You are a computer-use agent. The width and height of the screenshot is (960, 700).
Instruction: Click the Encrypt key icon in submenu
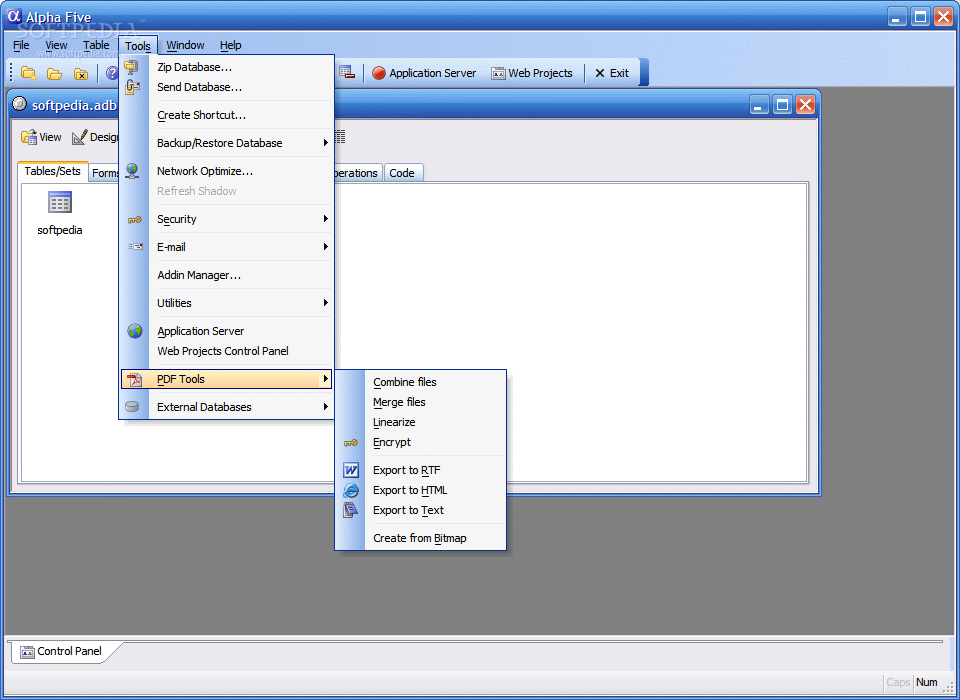pos(351,443)
